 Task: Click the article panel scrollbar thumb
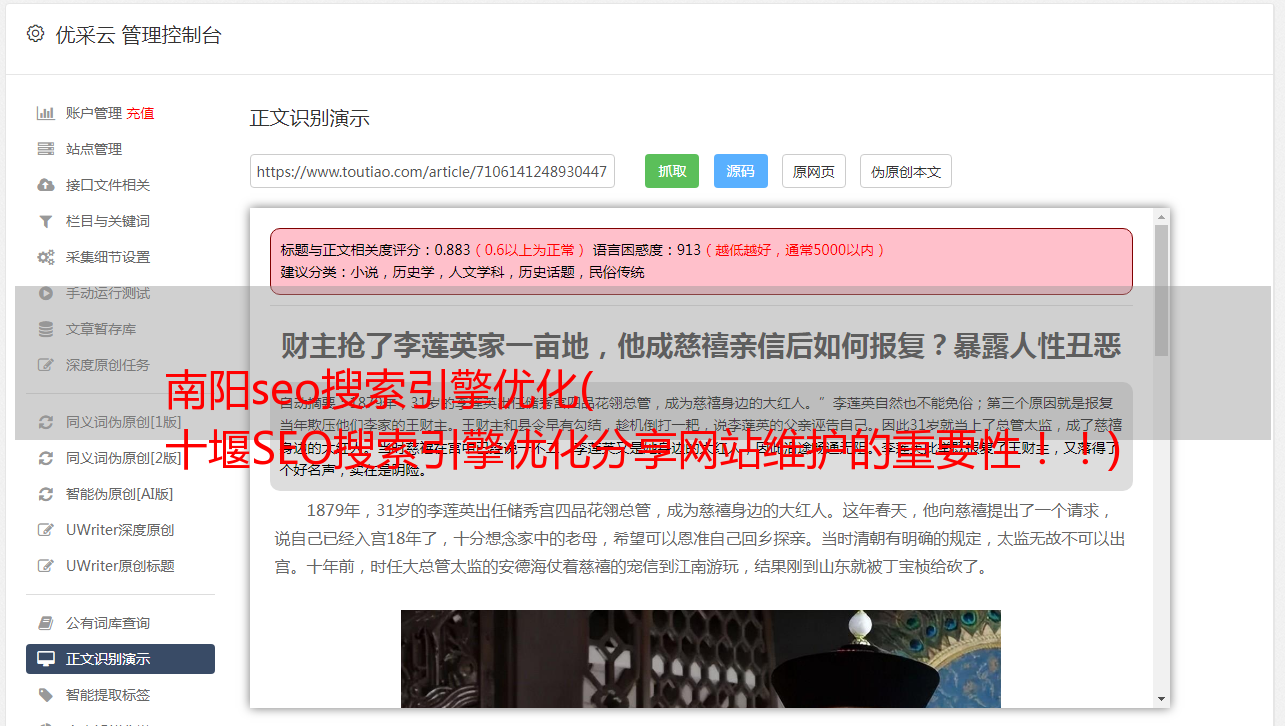click(x=1161, y=290)
